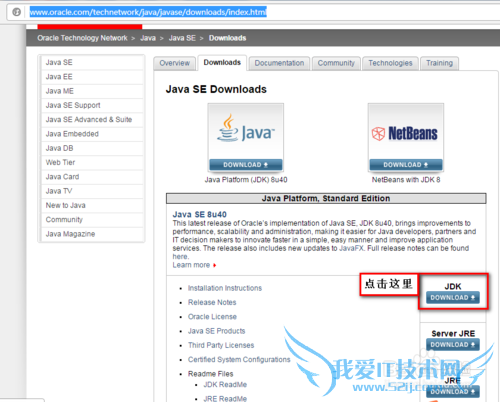Open Java SE Support sidebar item
Image resolution: width=500 pixels, height=402 pixels.
coord(92,105)
